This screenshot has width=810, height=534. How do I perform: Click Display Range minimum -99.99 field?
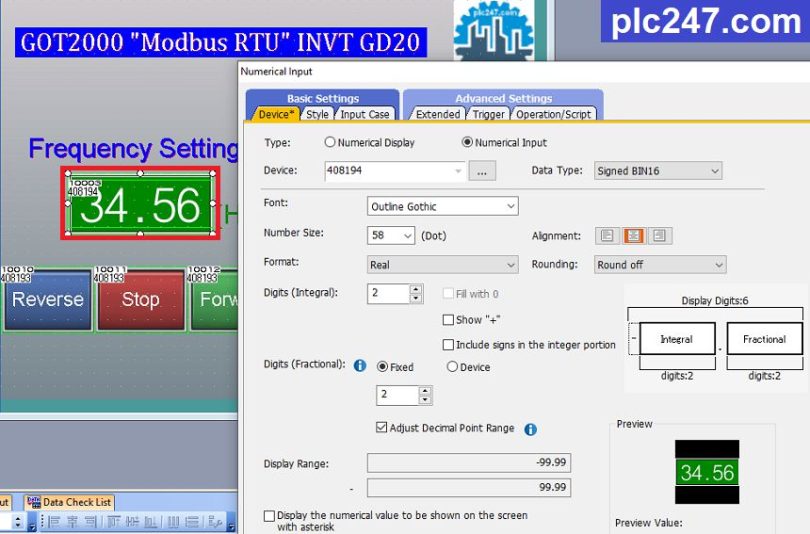click(x=469, y=463)
